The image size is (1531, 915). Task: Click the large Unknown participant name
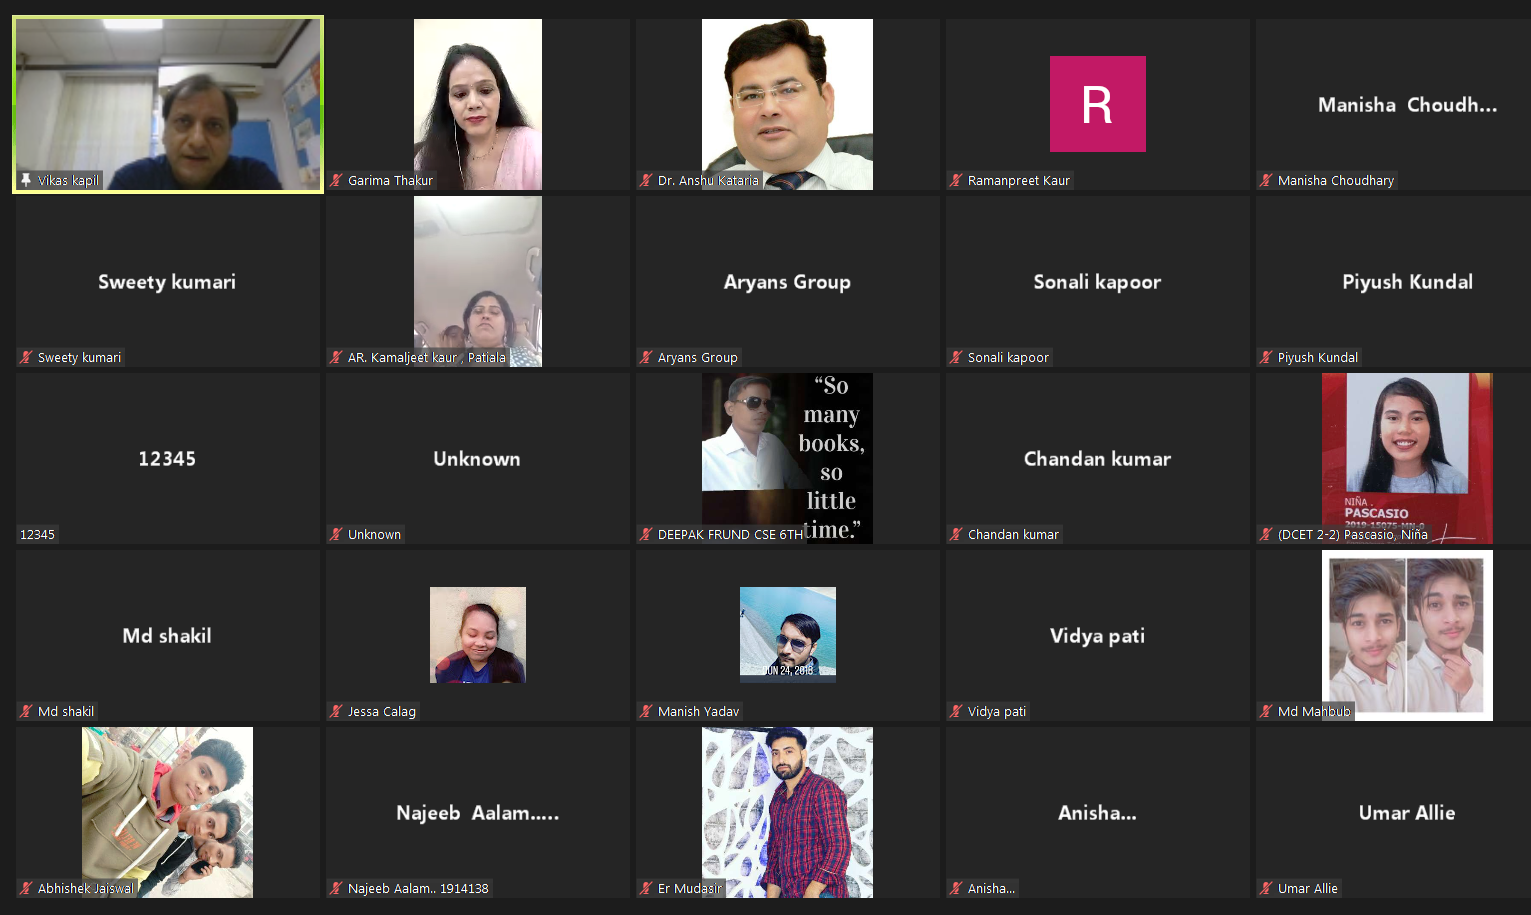(x=477, y=459)
